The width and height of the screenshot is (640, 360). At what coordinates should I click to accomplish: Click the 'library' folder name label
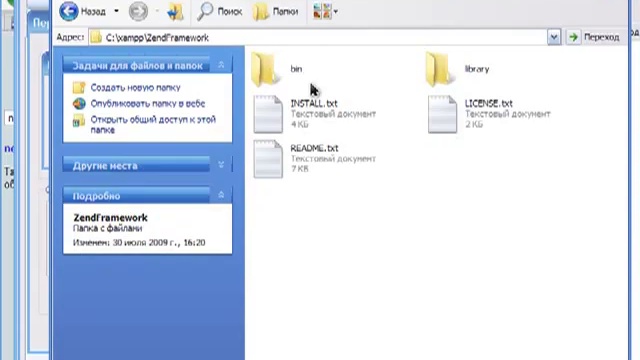point(477,69)
